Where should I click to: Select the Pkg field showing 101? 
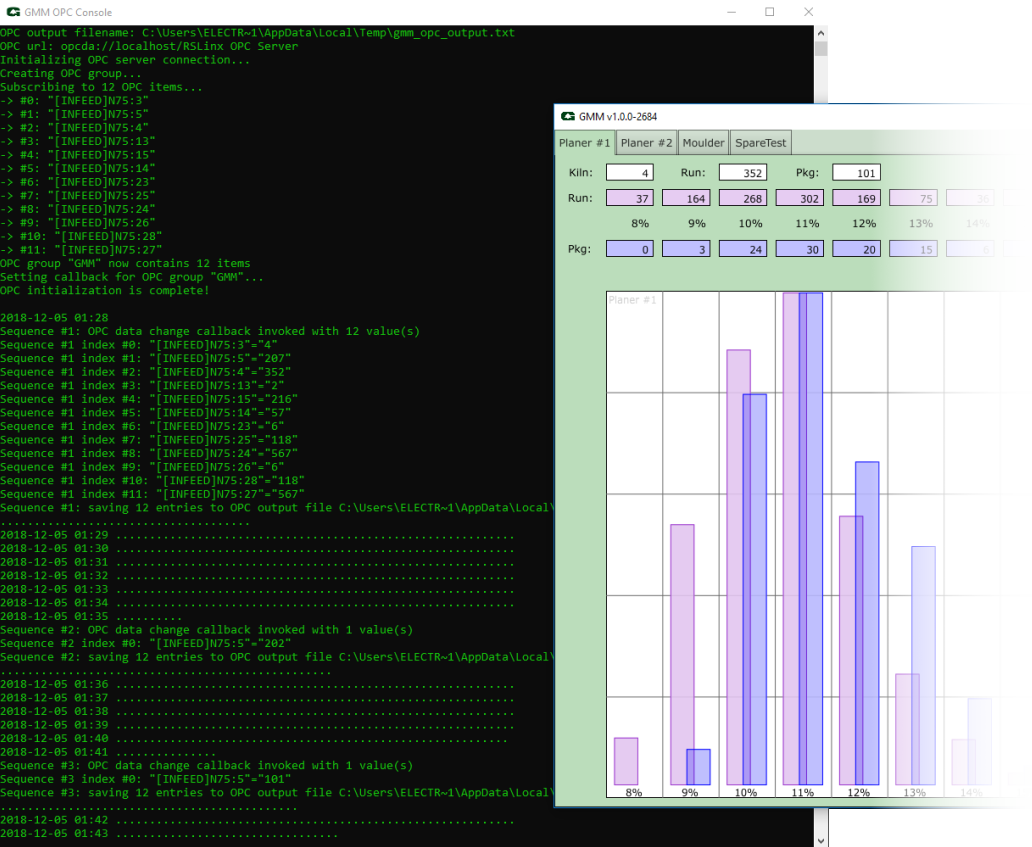point(856,173)
